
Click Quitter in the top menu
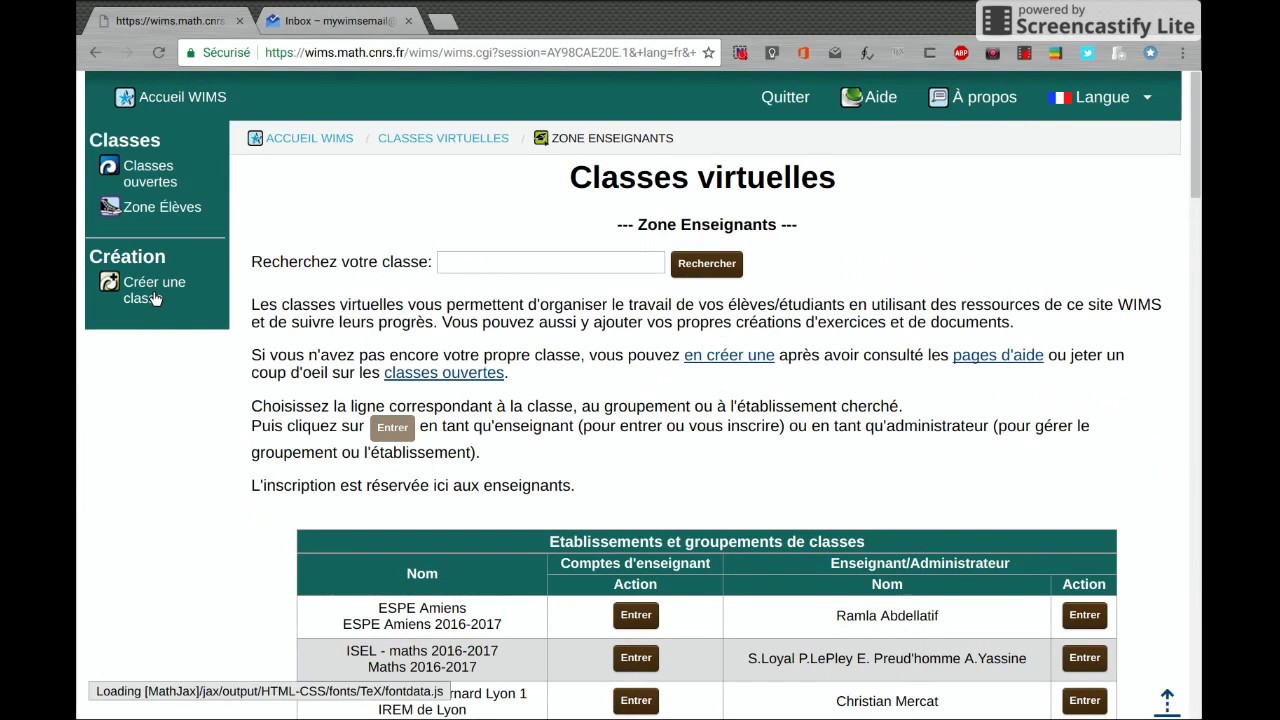(x=785, y=97)
